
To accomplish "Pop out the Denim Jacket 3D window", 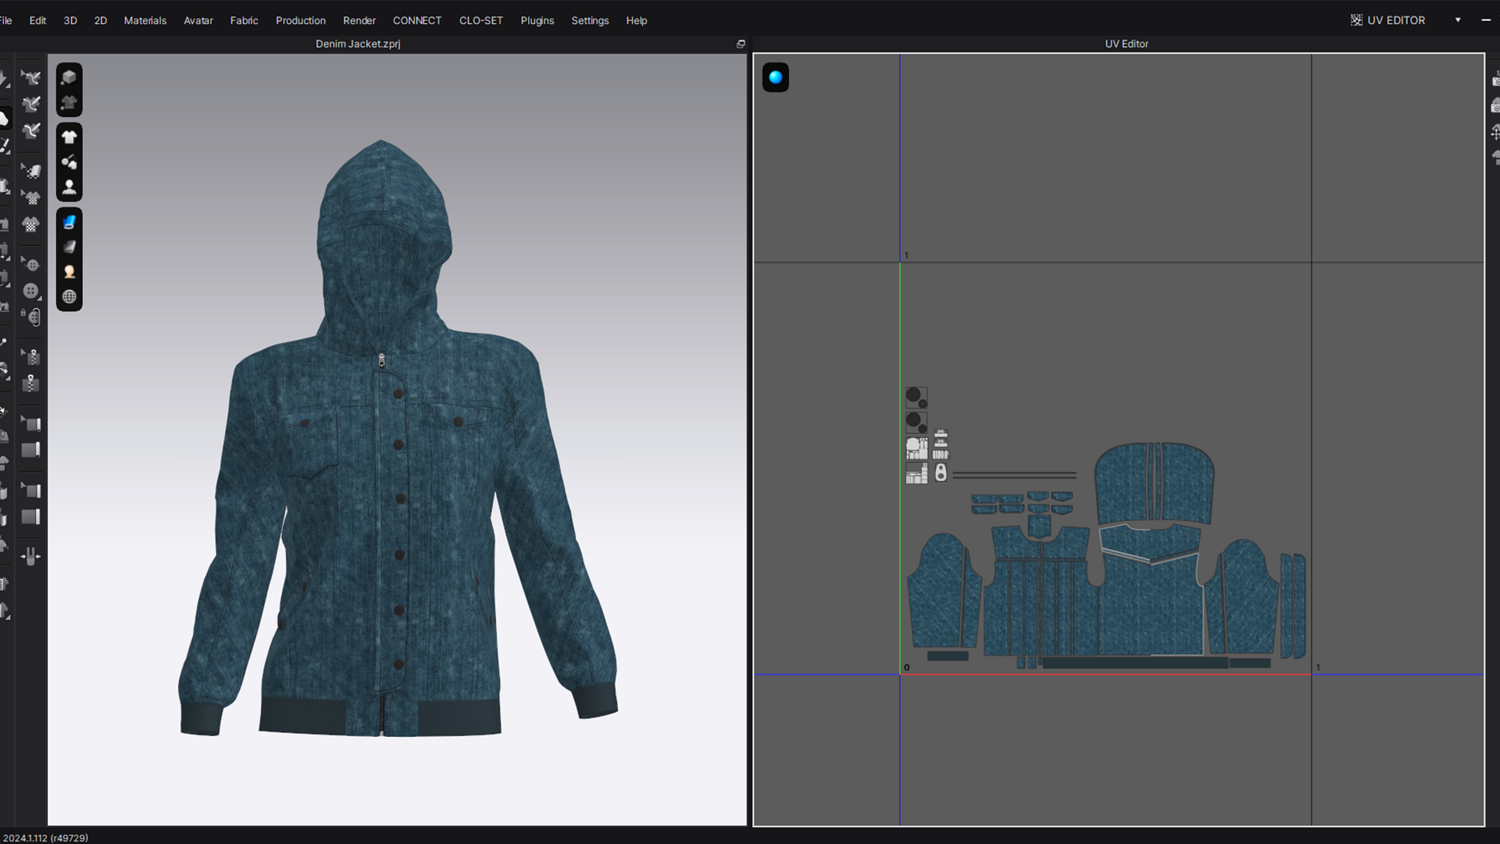I will tap(741, 44).
